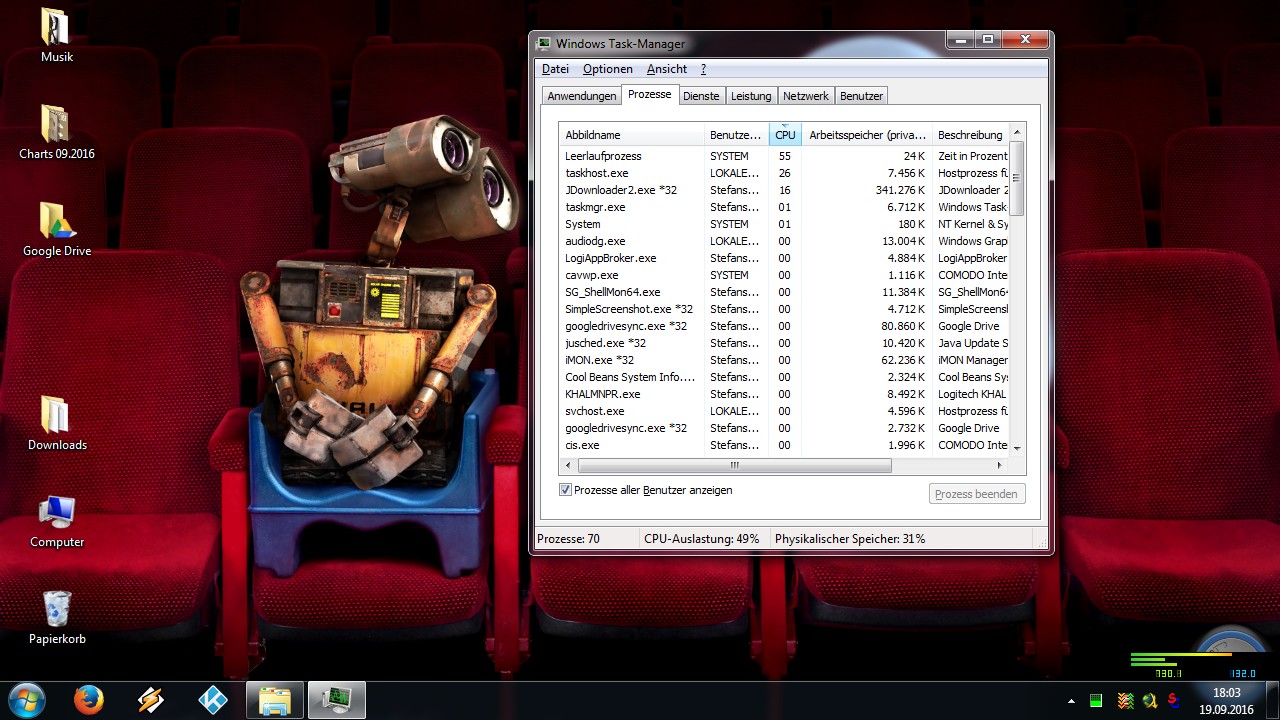Select the SG_ShellMon64.exe process
This screenshot has width=1280, height=720.
[x=784, y=292]
